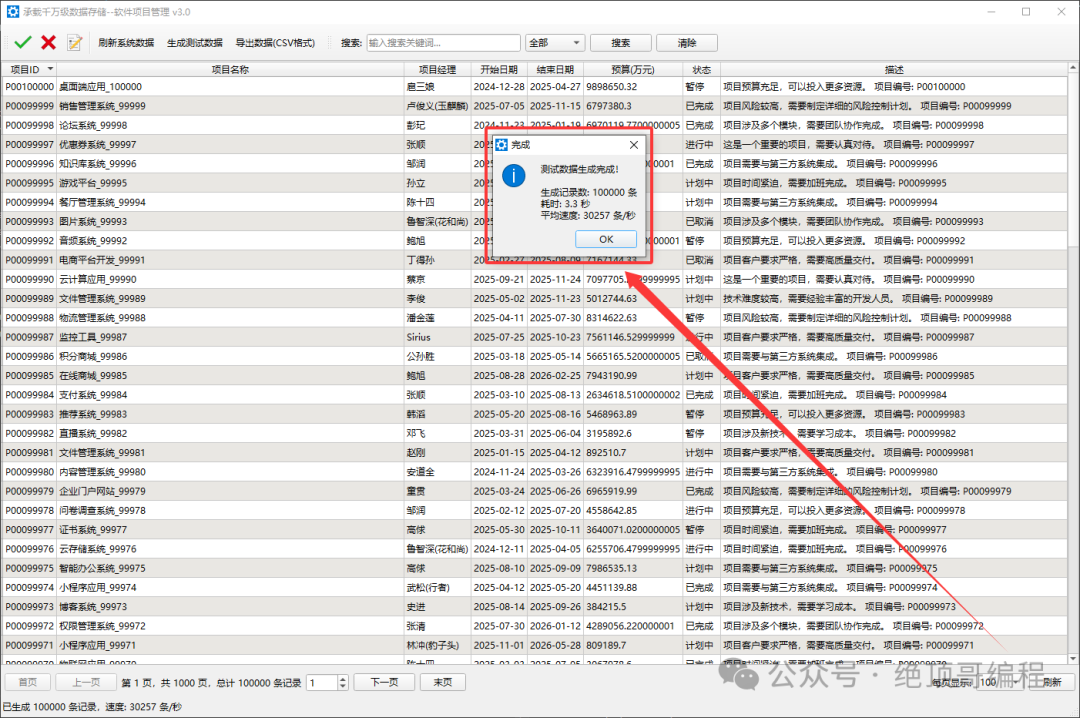Click 论坛系统_99998 project name cell
The image size is (1080, 718).
pos(230,125)
